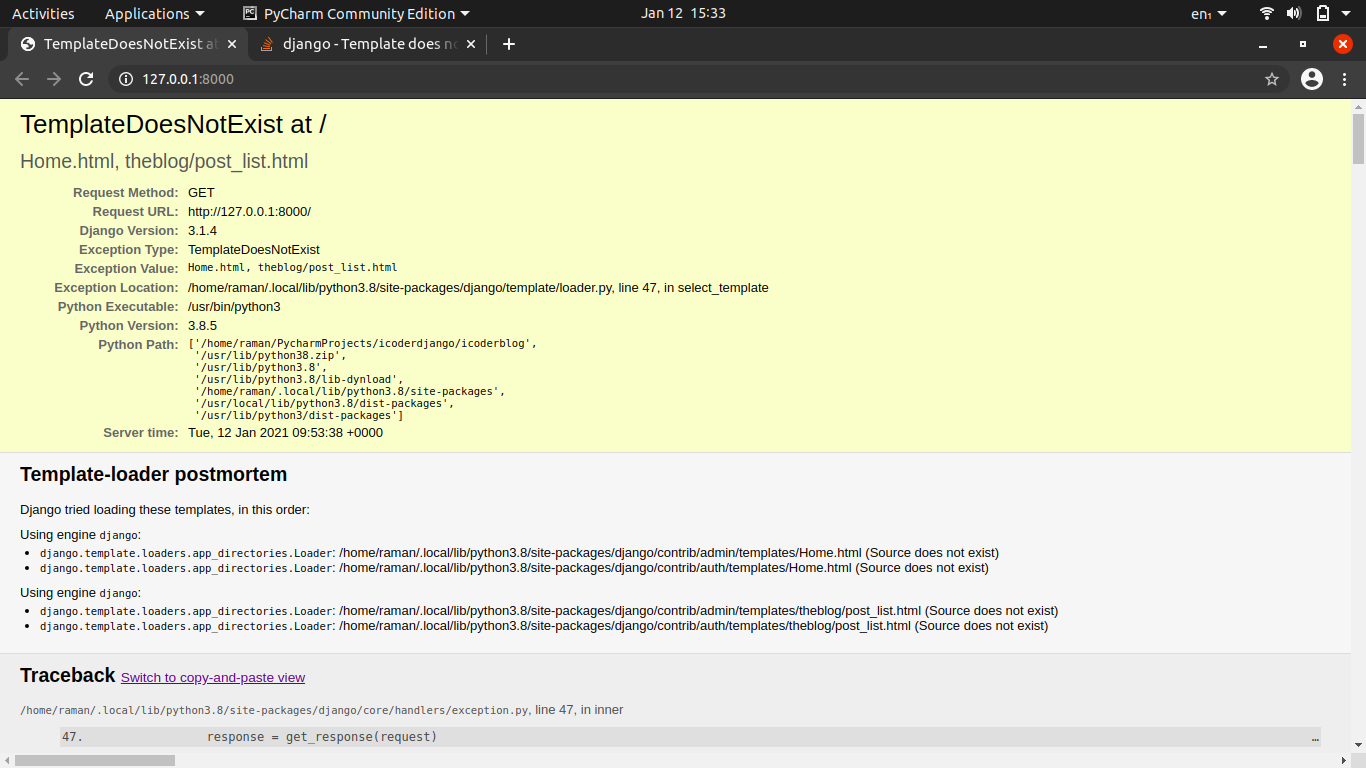Open the en keyboard language dropdown
This screenshot has height=768, width=1366.
click(1208, 14)
